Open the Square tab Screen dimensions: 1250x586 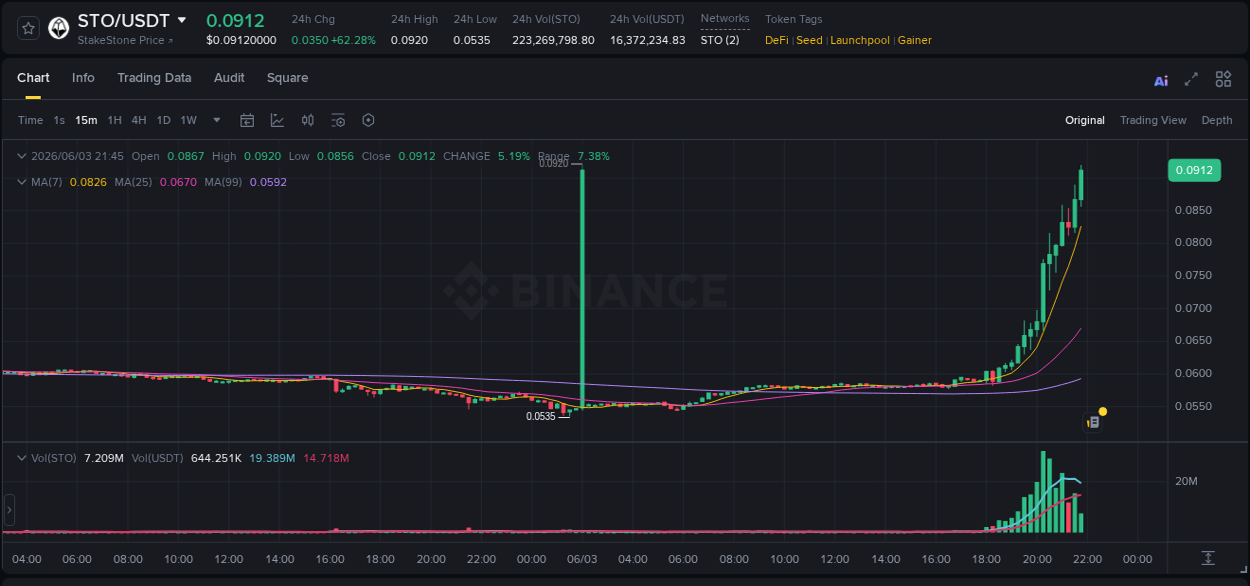(287, 78)
